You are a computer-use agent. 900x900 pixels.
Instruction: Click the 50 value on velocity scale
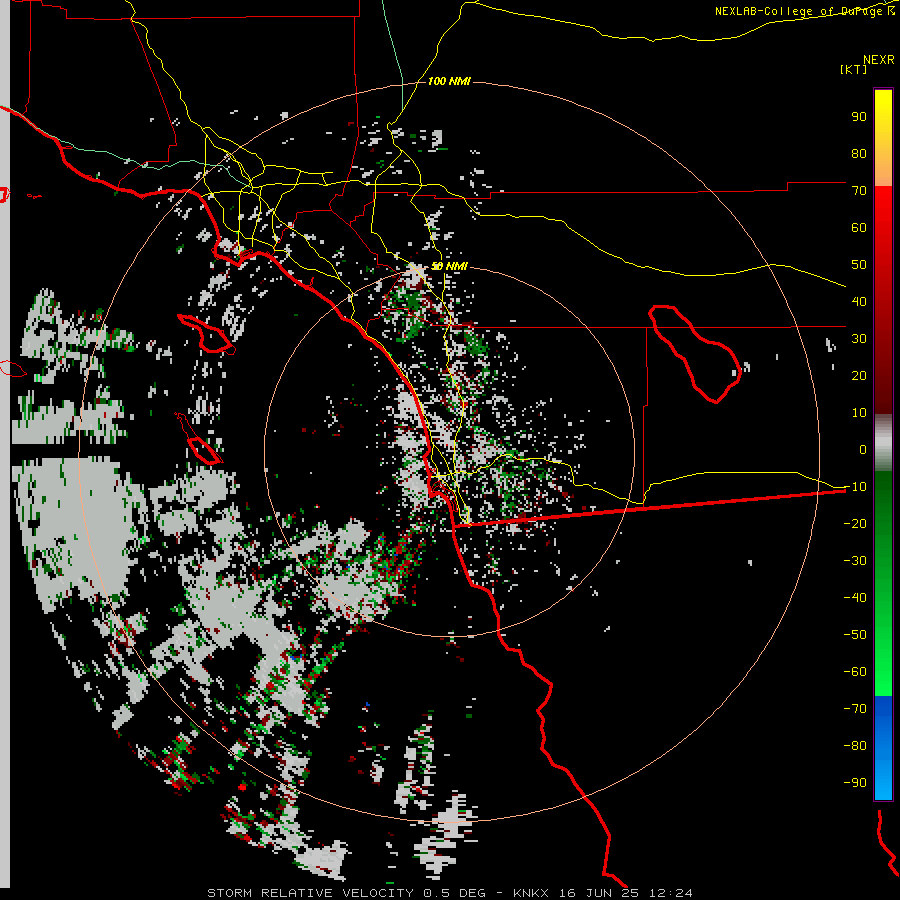(859, 265)
